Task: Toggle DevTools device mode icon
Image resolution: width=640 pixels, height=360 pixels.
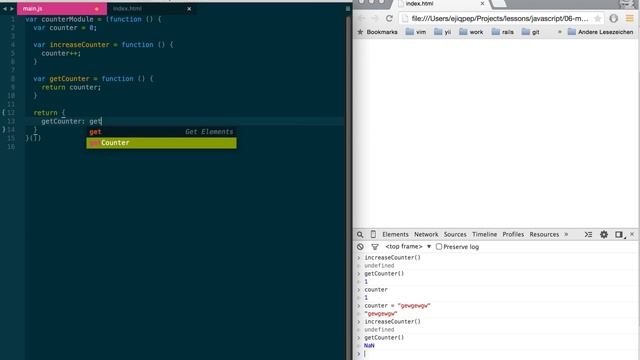Action: point(373,234)
